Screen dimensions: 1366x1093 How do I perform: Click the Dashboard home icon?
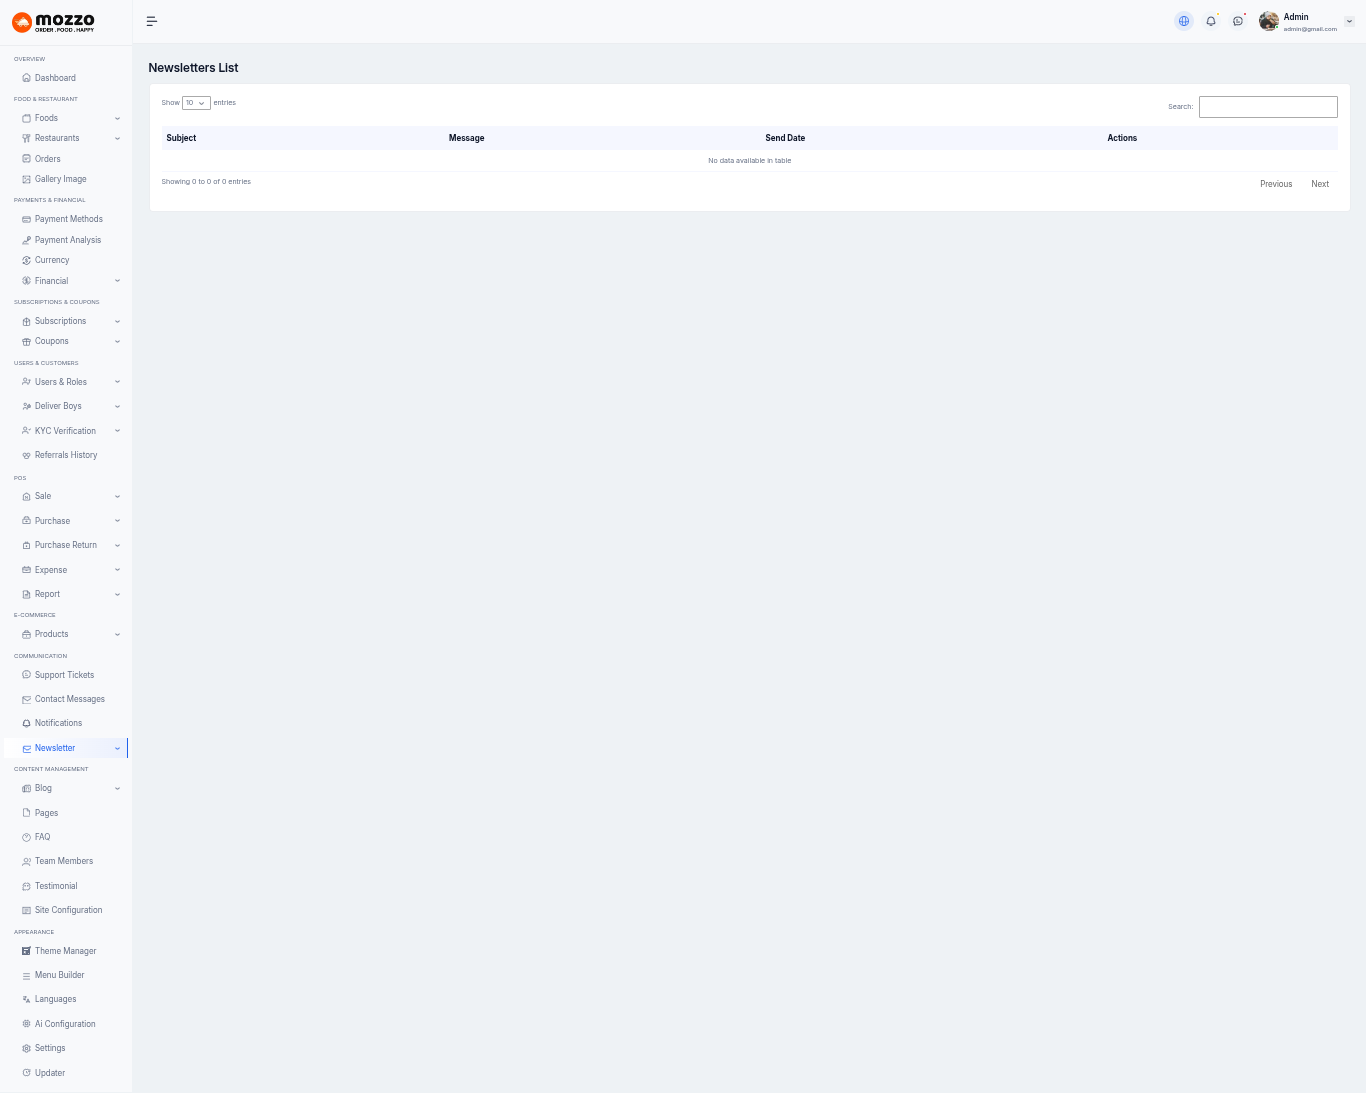click(27, 78)
